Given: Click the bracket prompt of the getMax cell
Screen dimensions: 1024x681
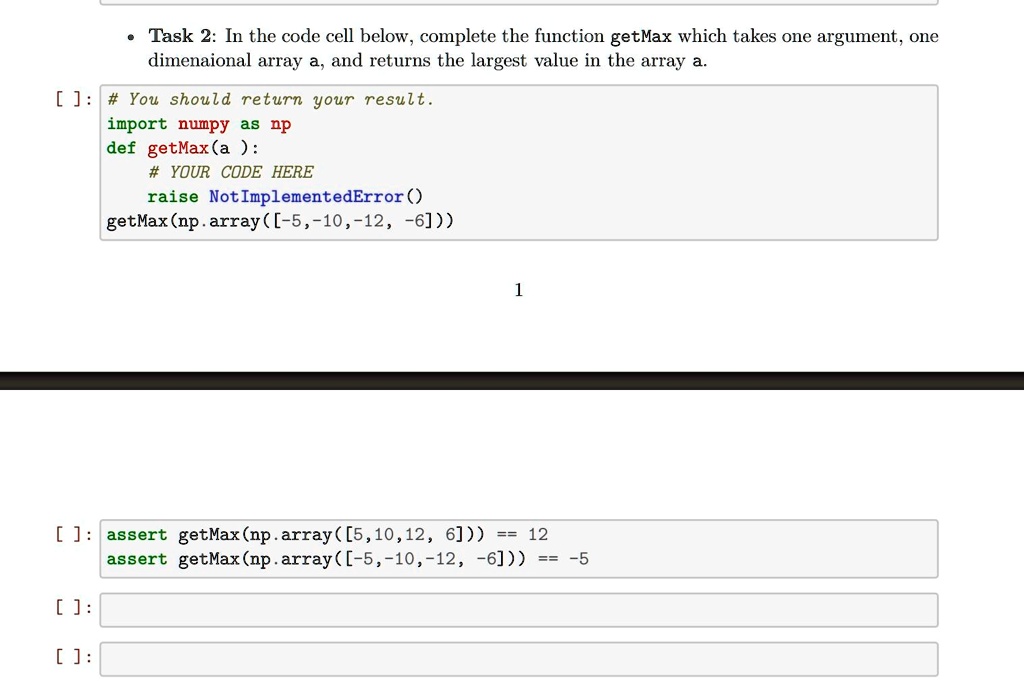Looking at the screenshot, I should pyautogui.click(x=68, y=98).
